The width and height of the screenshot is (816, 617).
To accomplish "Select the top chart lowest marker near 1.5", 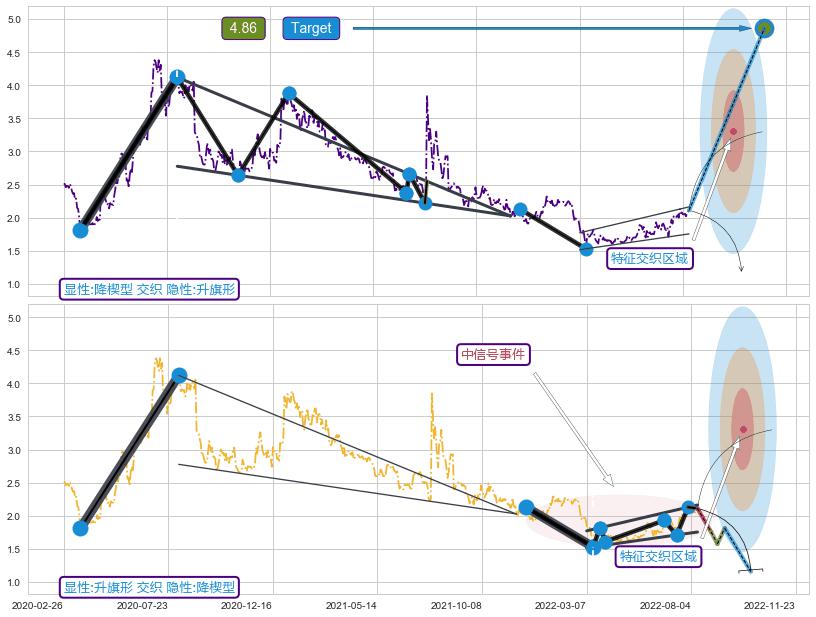I will (586, 249).
